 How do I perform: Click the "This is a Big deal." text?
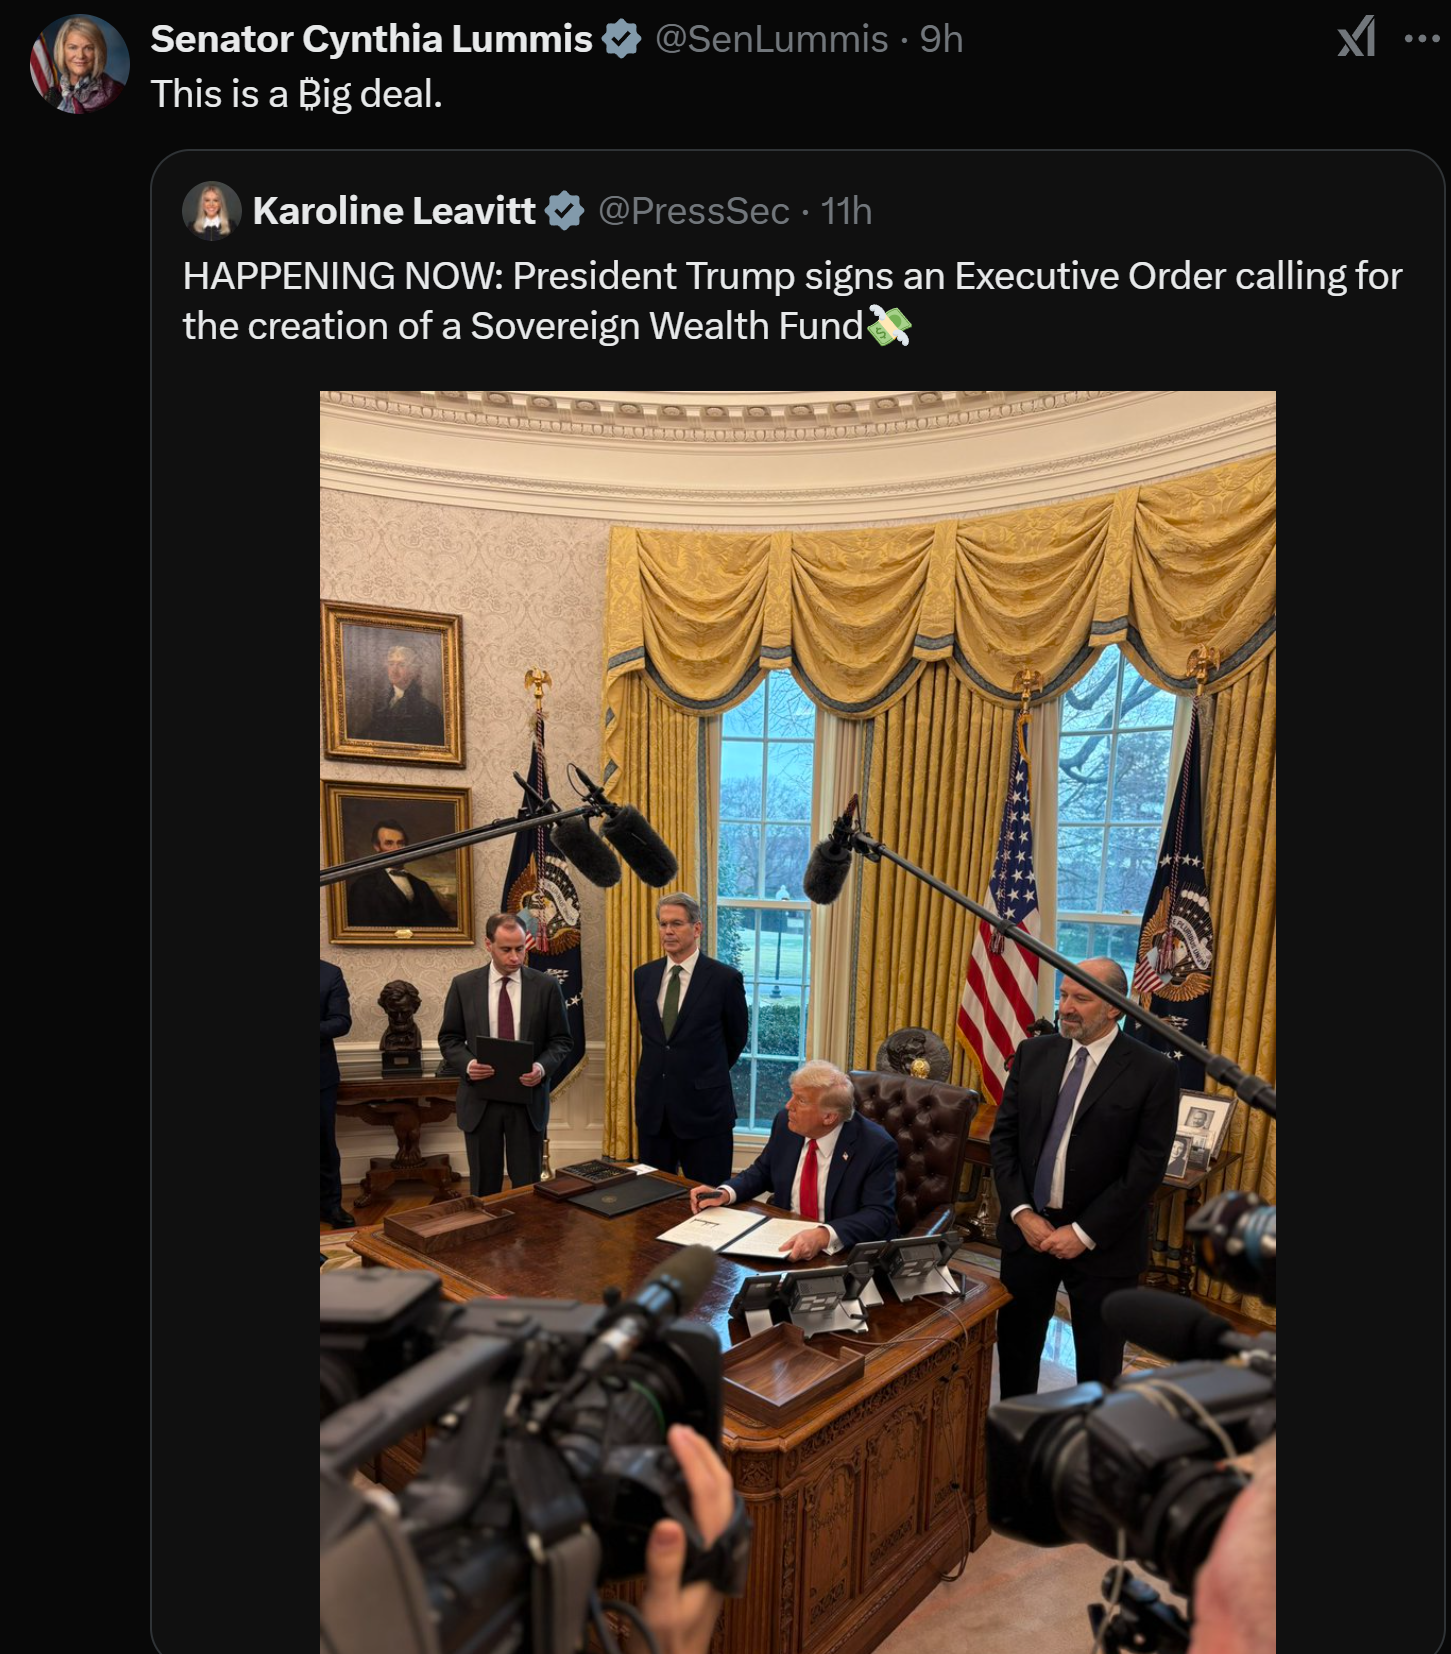click(297, 94)
